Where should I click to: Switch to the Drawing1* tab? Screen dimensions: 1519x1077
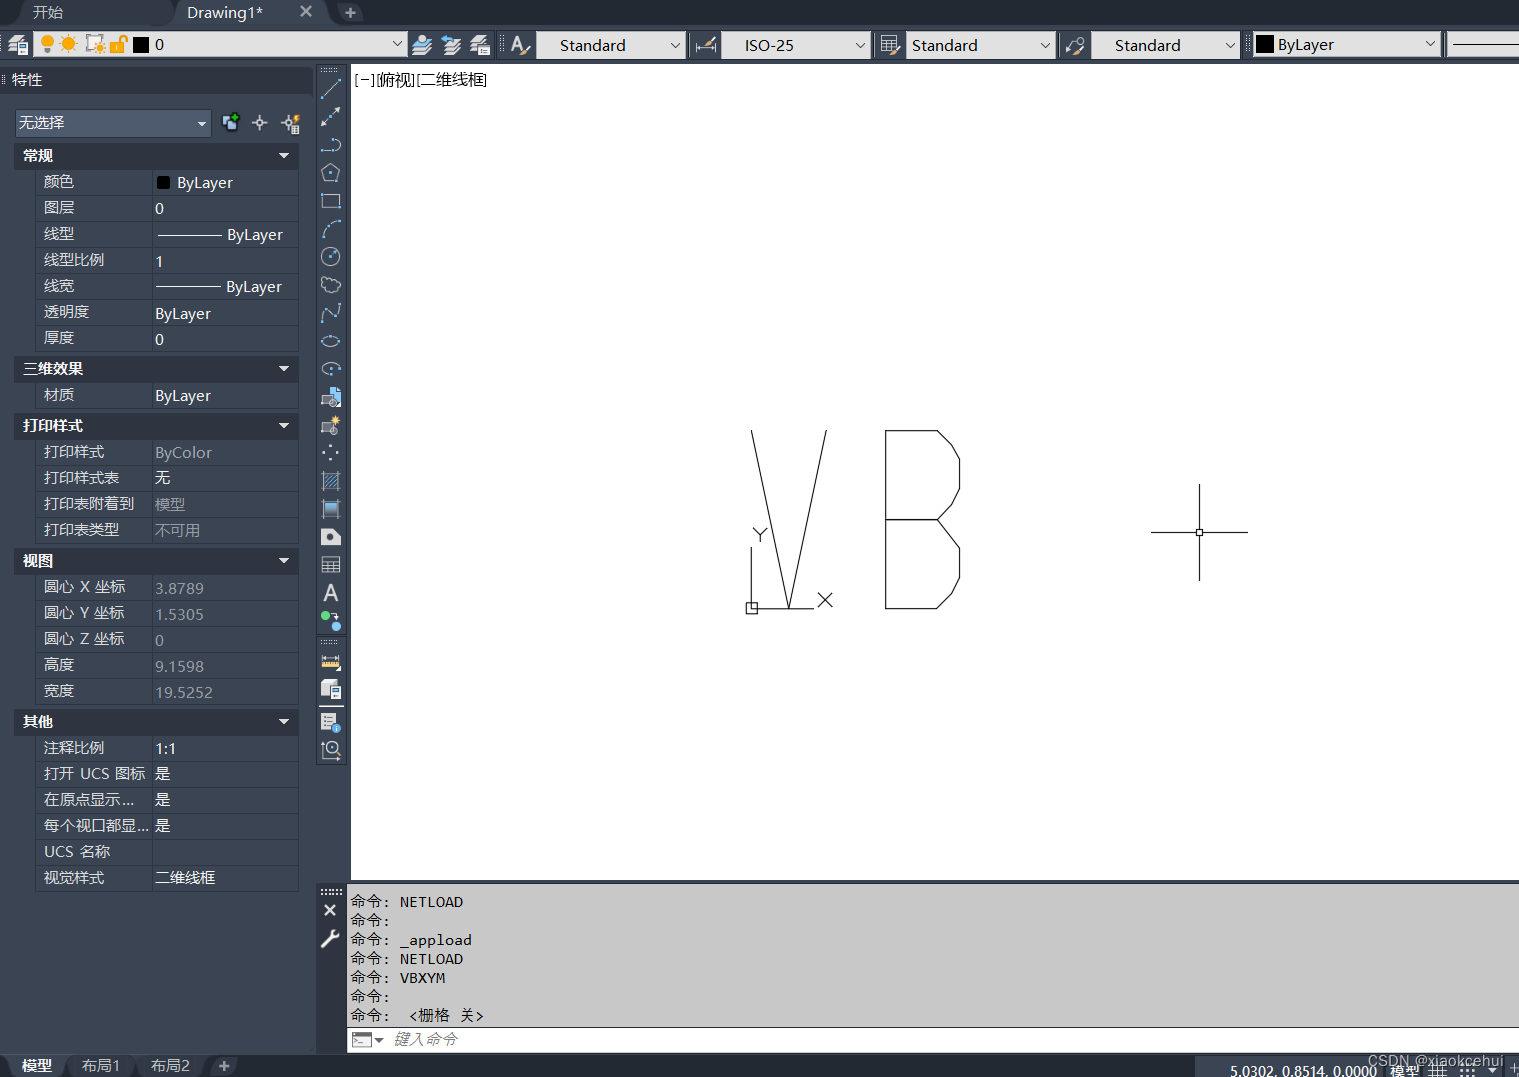pos(225,12)
